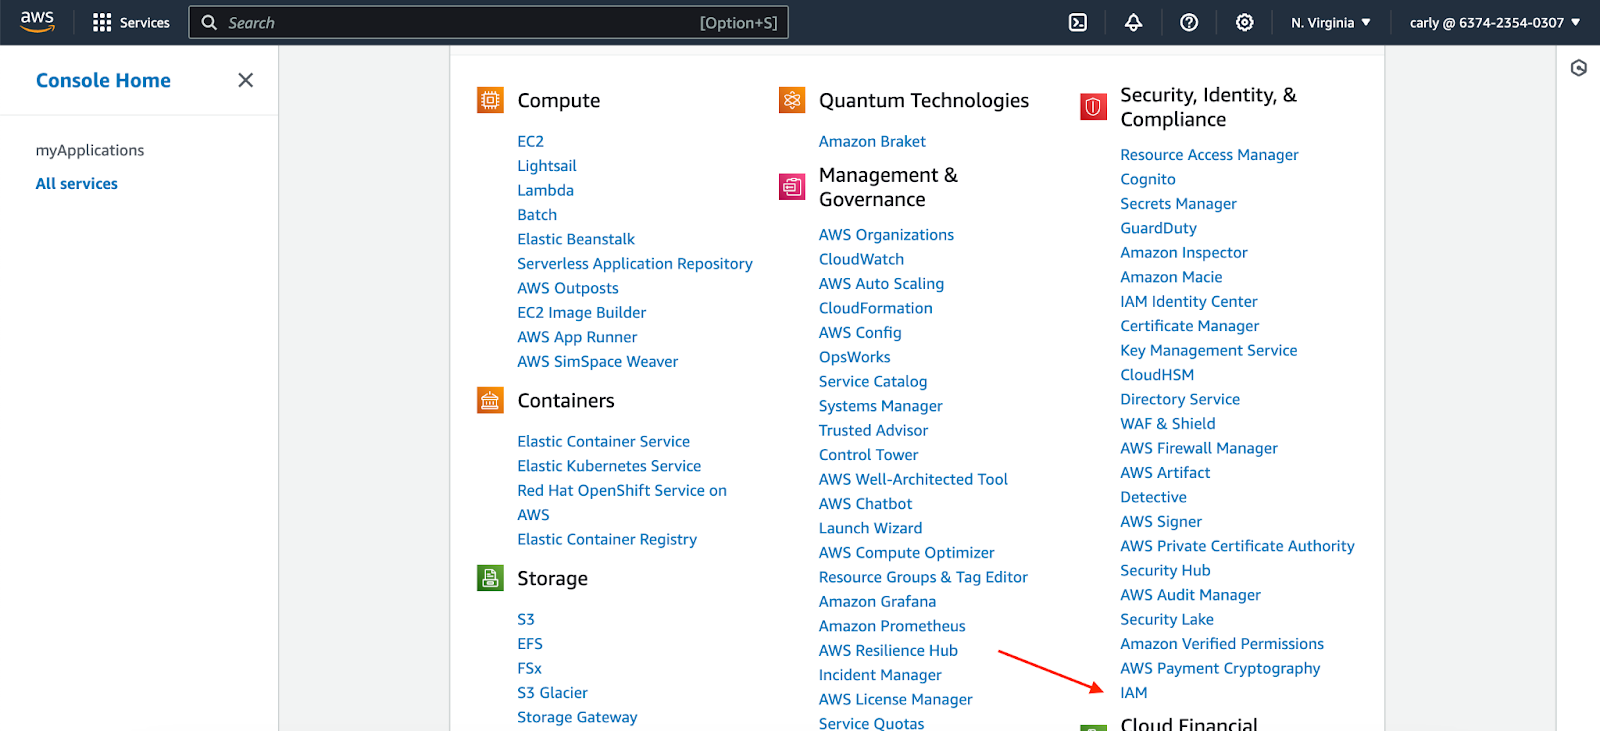
Task: Open WAF & Shield link
Action: point(1168,424)
